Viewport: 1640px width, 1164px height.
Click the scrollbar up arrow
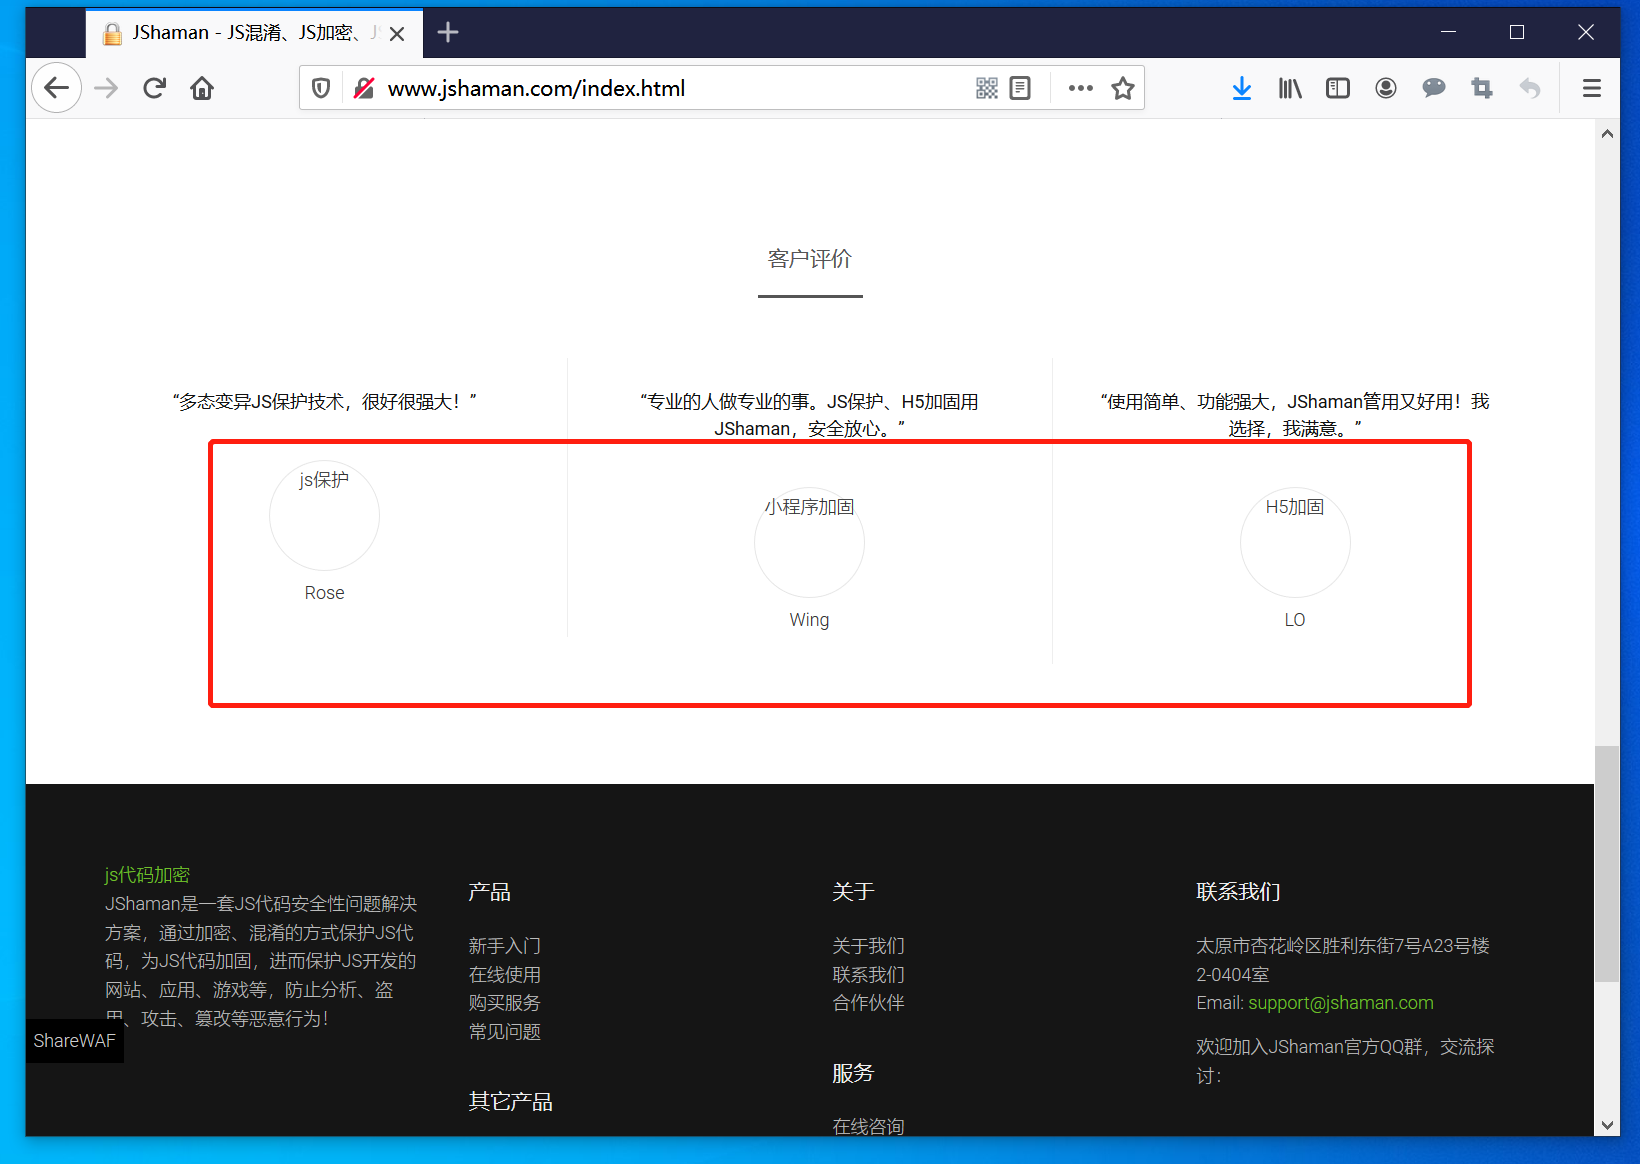1607,134
